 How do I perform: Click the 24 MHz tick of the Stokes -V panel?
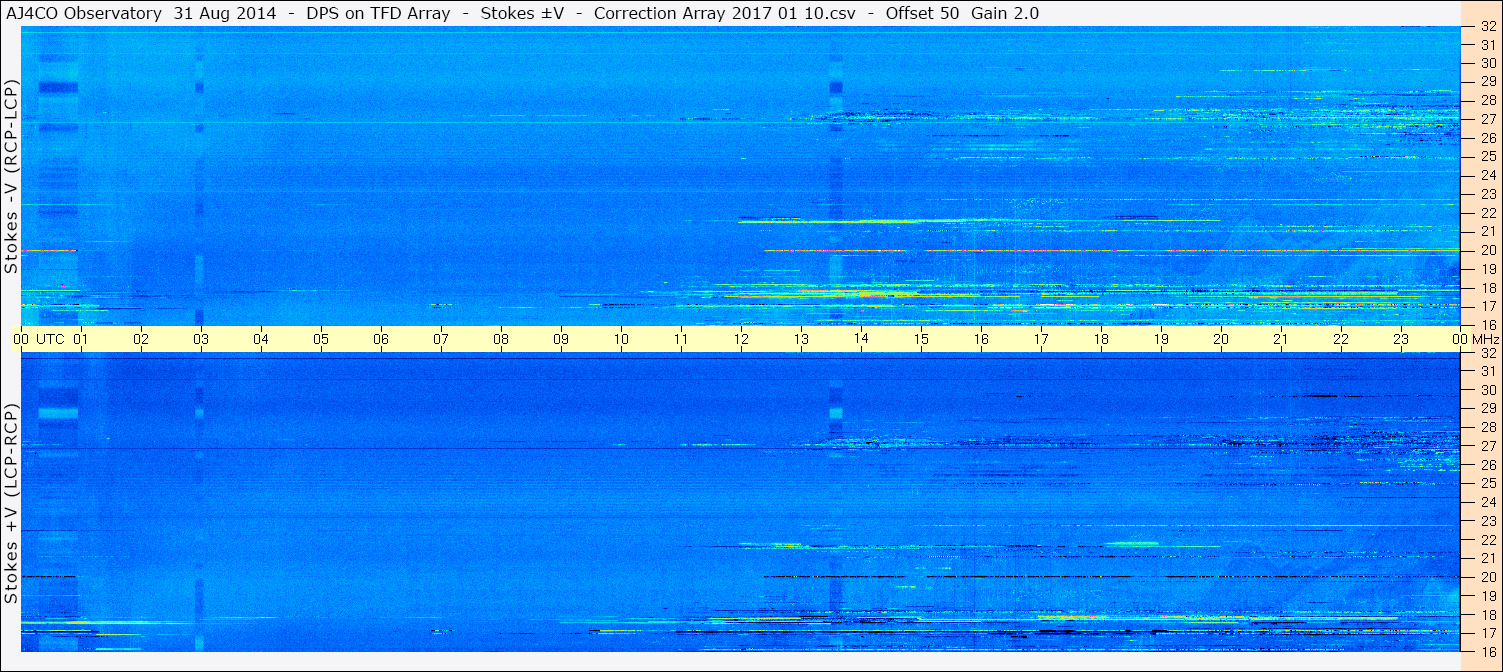pyautogui.click(x=1487, y=175)
